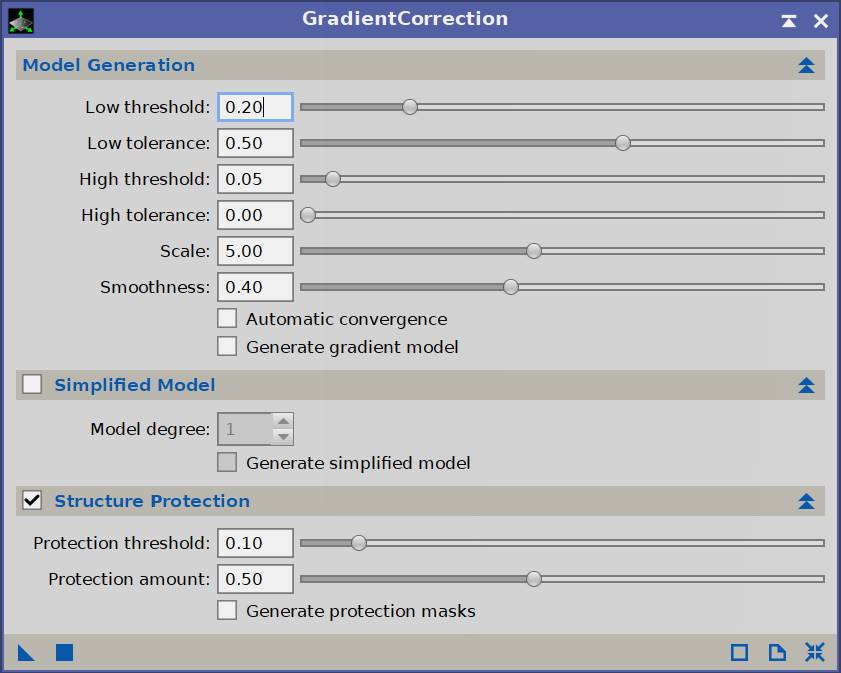The image size is (841, 673).
Task: Click the Protection threshold slider handle
Action: tap(359, 543)
